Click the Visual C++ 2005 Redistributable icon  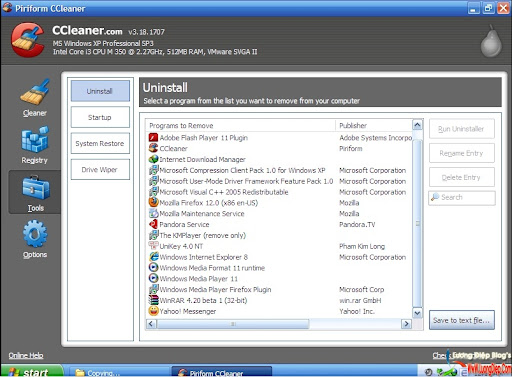point(153,192)
